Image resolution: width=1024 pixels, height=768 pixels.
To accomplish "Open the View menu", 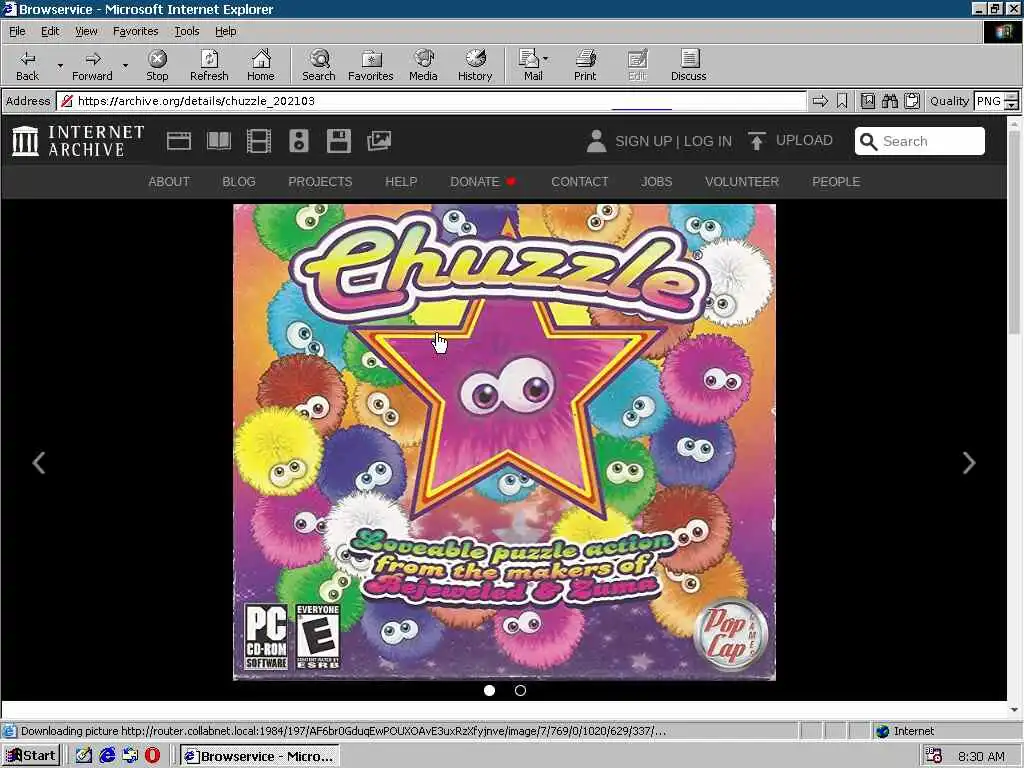I will coord(86,31).
